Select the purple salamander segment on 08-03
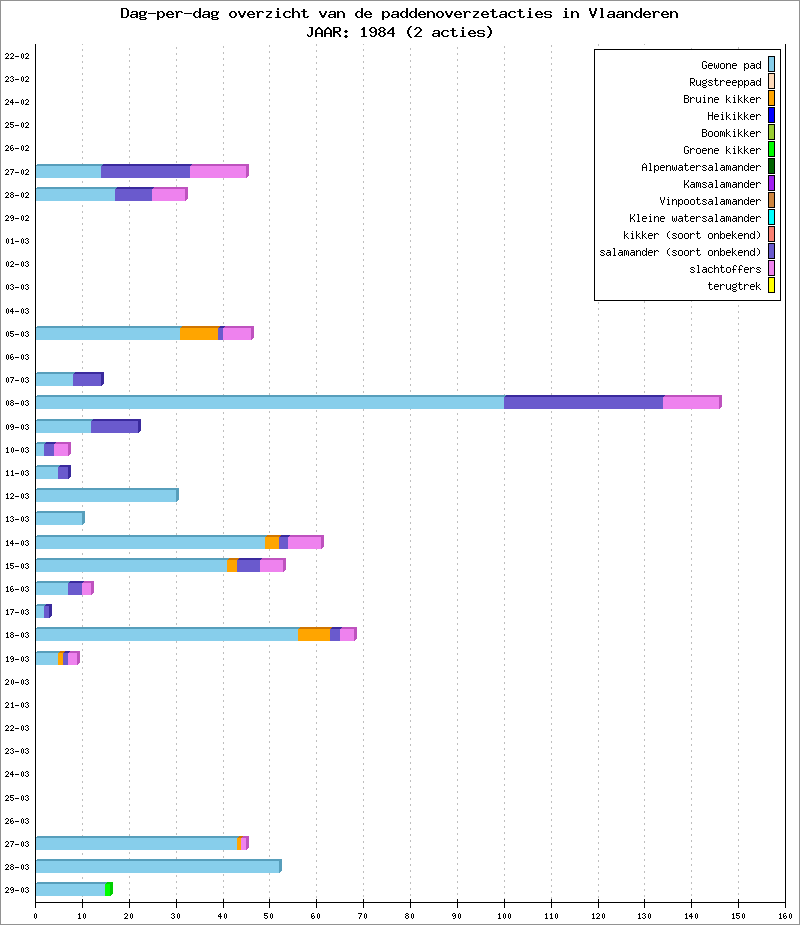 pos(583,403)
